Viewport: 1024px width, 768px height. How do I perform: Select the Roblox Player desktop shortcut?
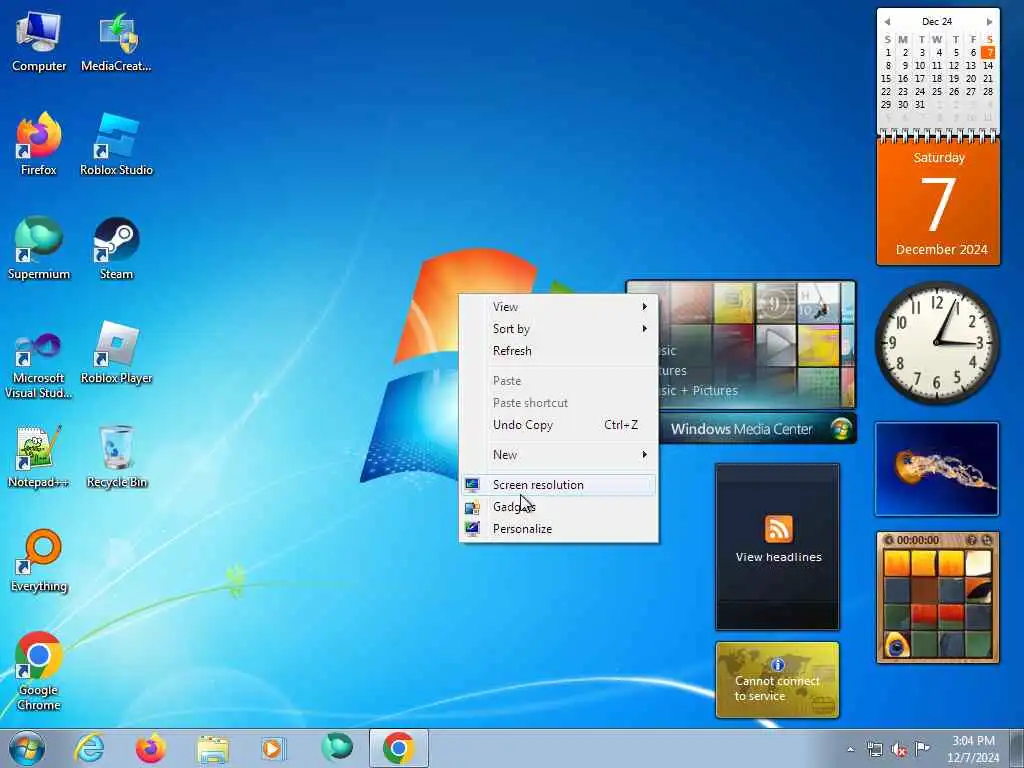coord(116,353)
